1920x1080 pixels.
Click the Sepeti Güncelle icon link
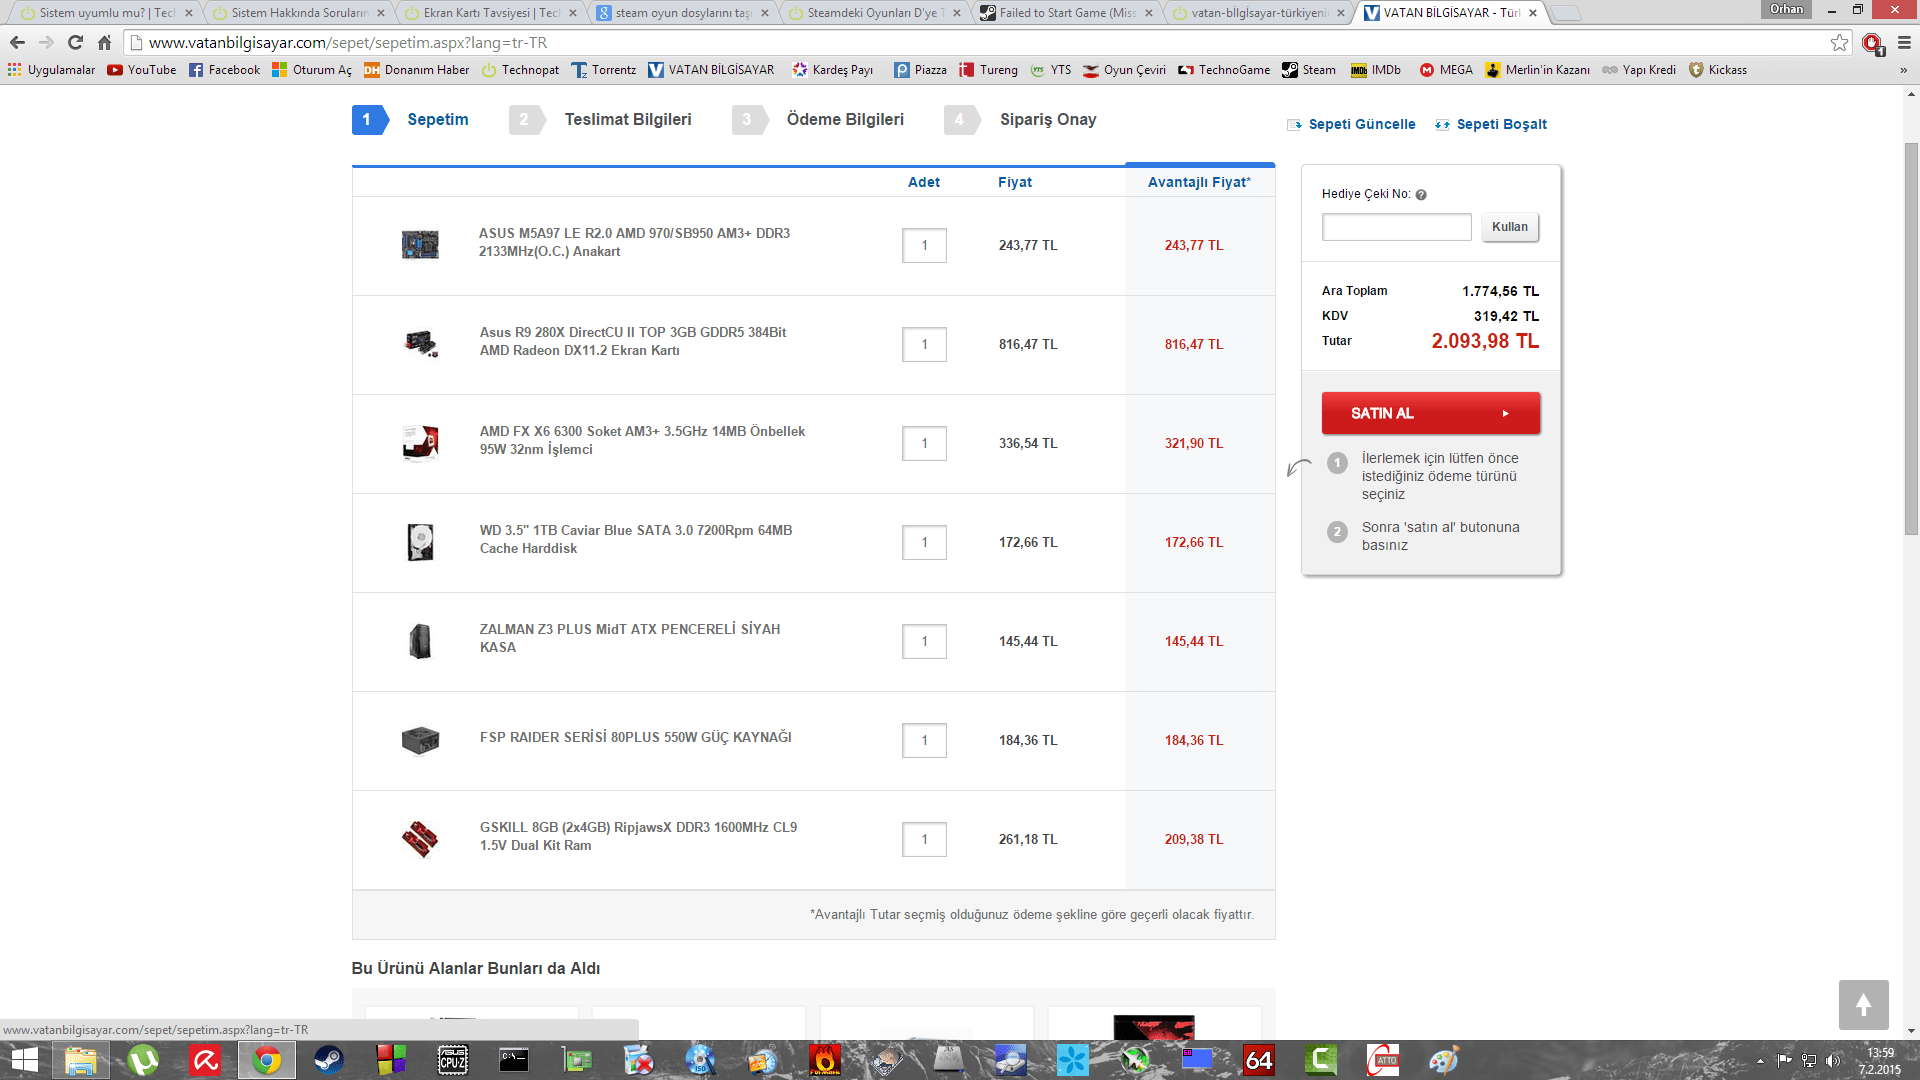(x=1294, y=125)
